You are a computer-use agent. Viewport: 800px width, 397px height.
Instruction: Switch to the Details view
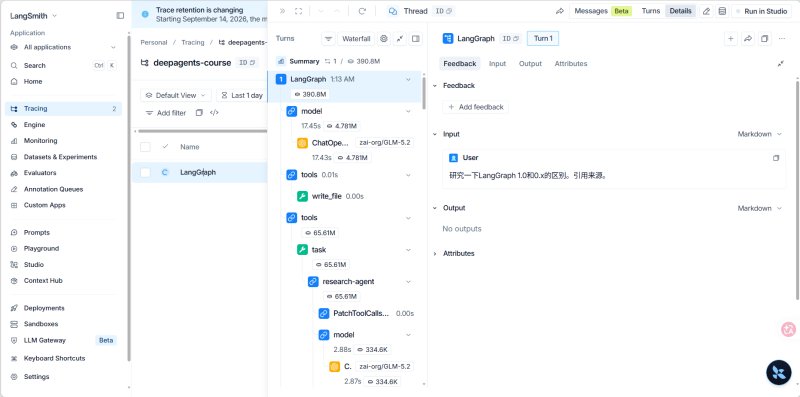680,11
